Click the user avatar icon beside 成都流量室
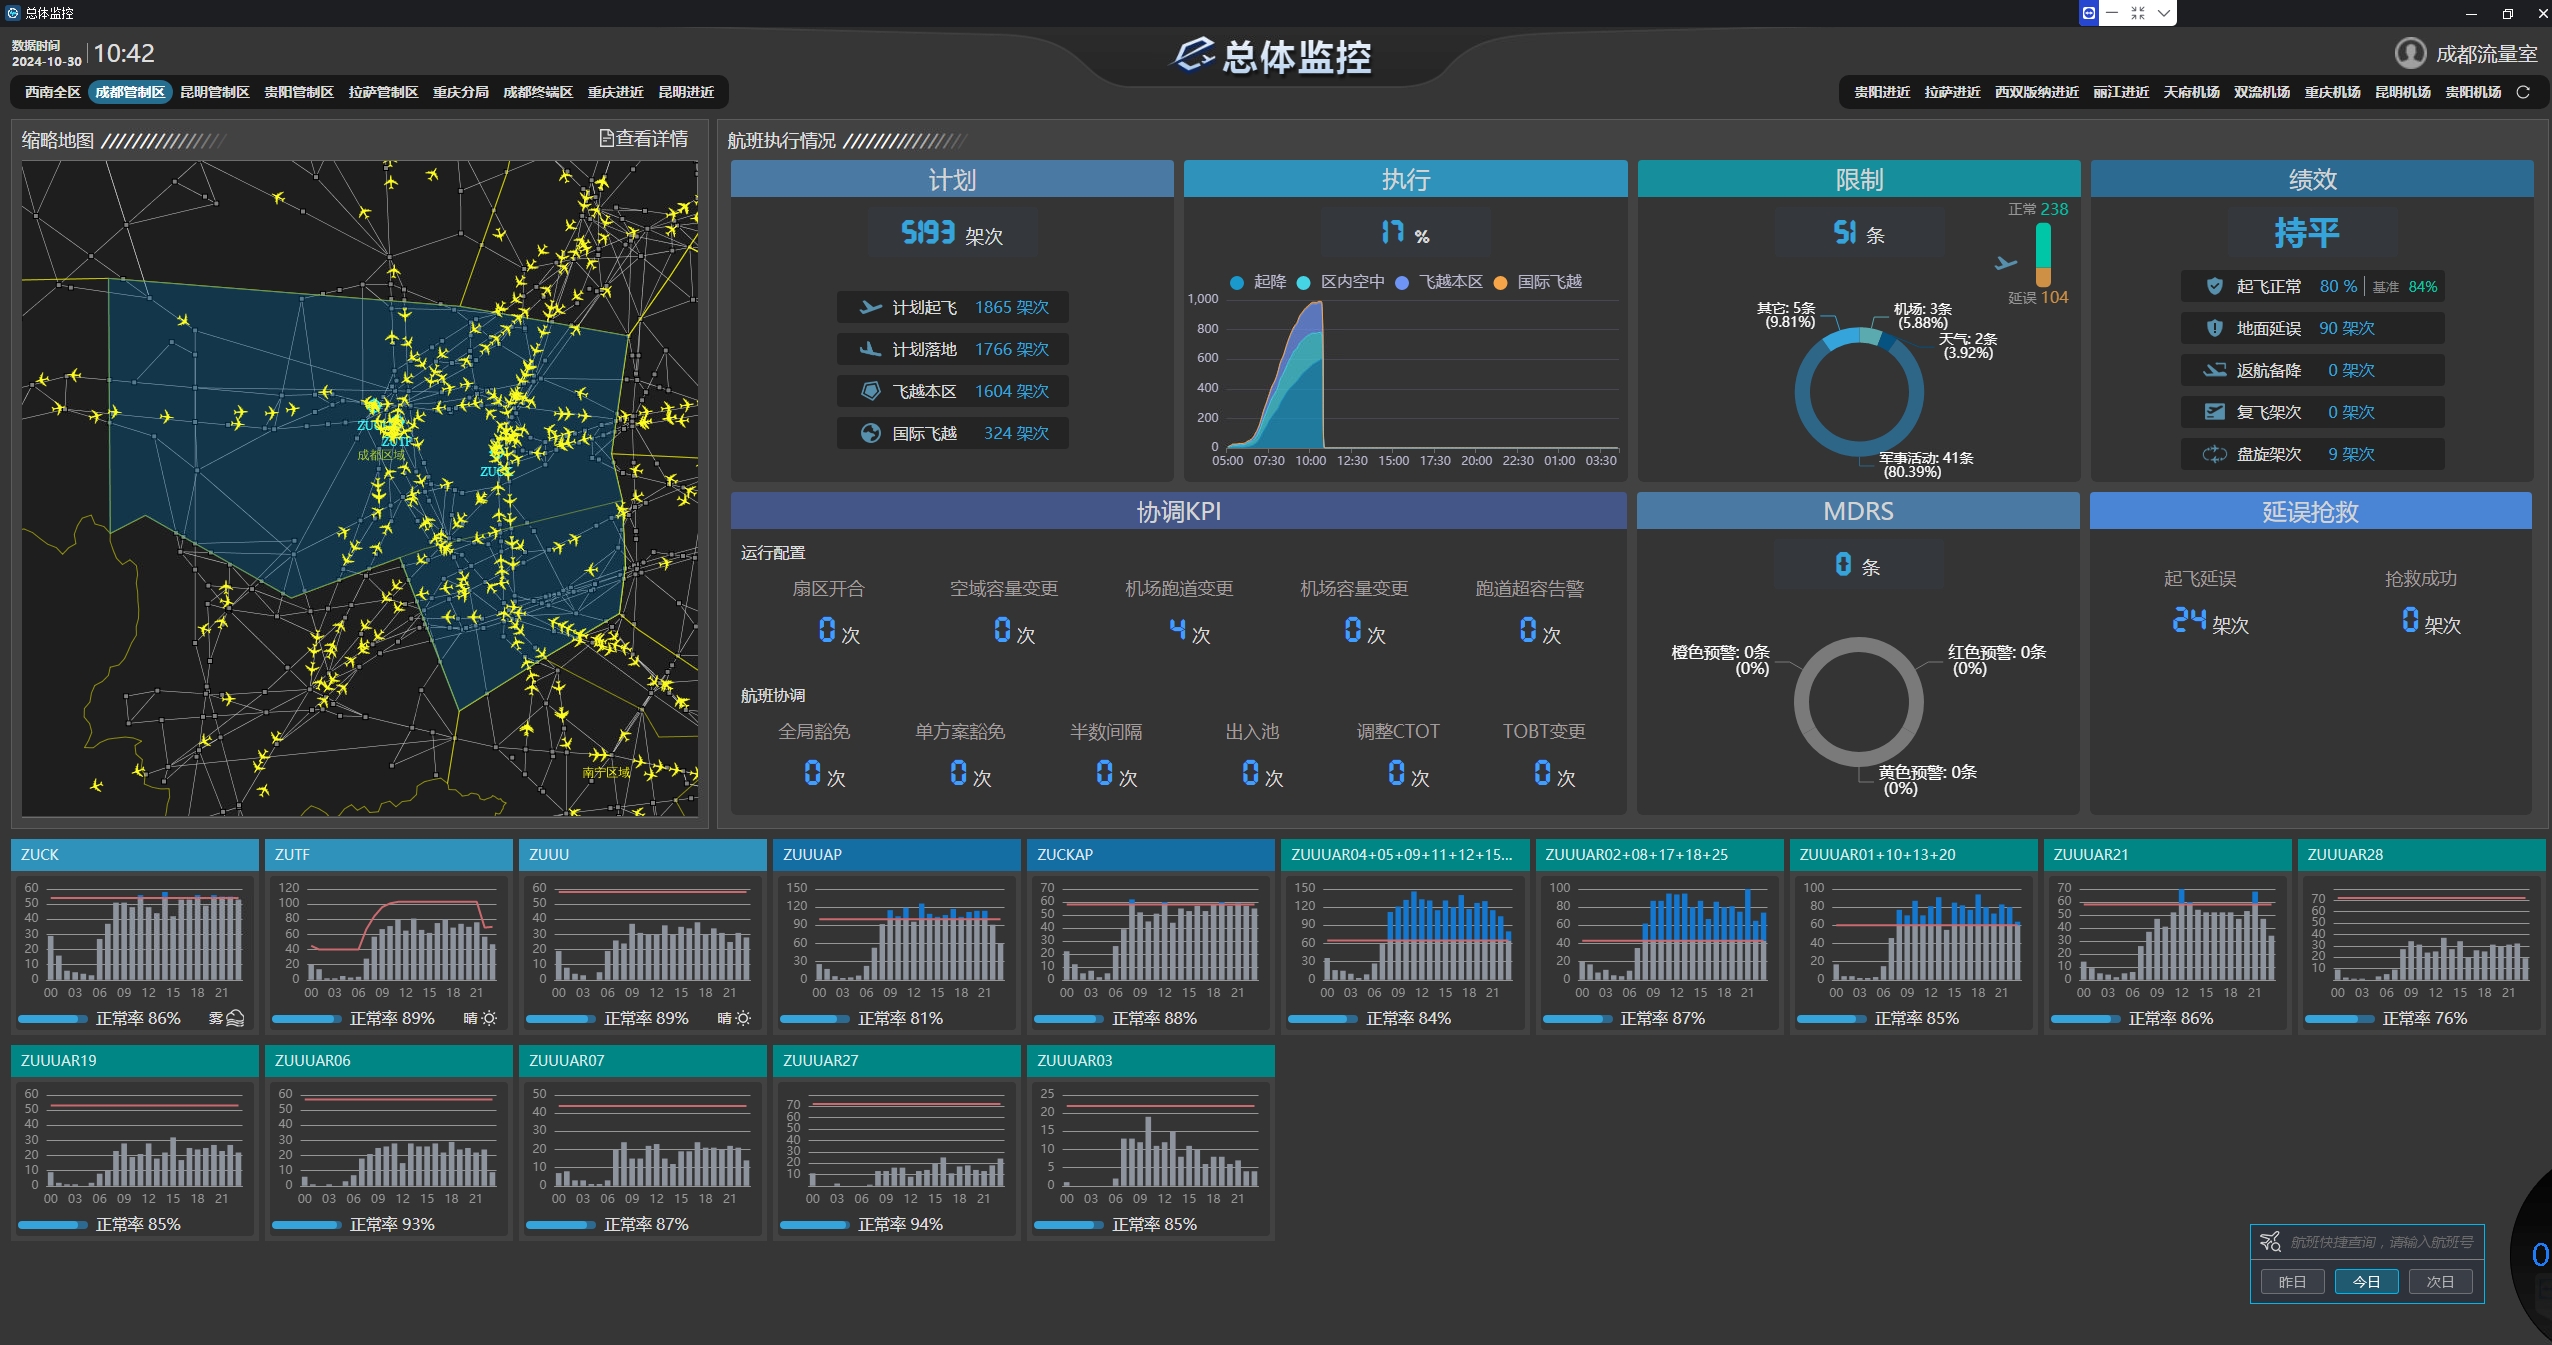The width and height of the screenshot is (2552, 1345). (x=2410, y=53)
